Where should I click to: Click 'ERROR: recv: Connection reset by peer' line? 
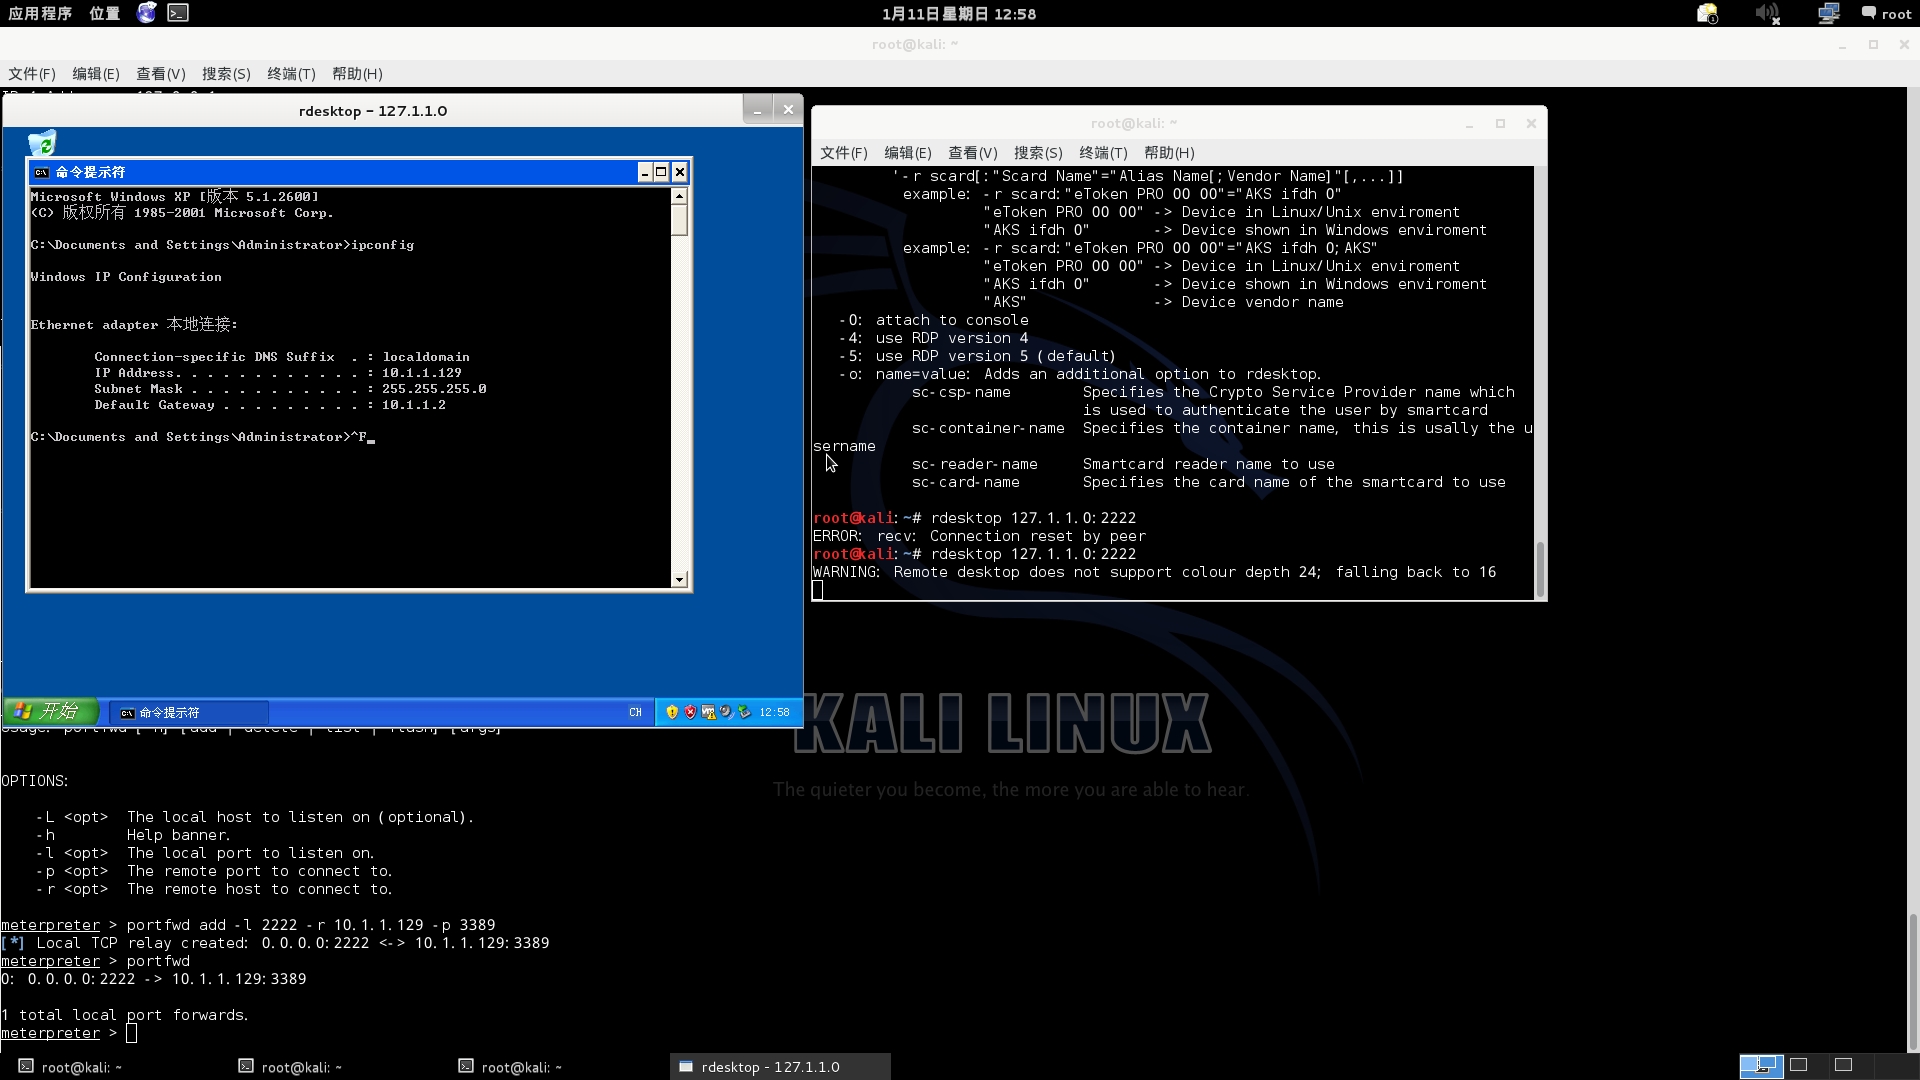(979, 536)
